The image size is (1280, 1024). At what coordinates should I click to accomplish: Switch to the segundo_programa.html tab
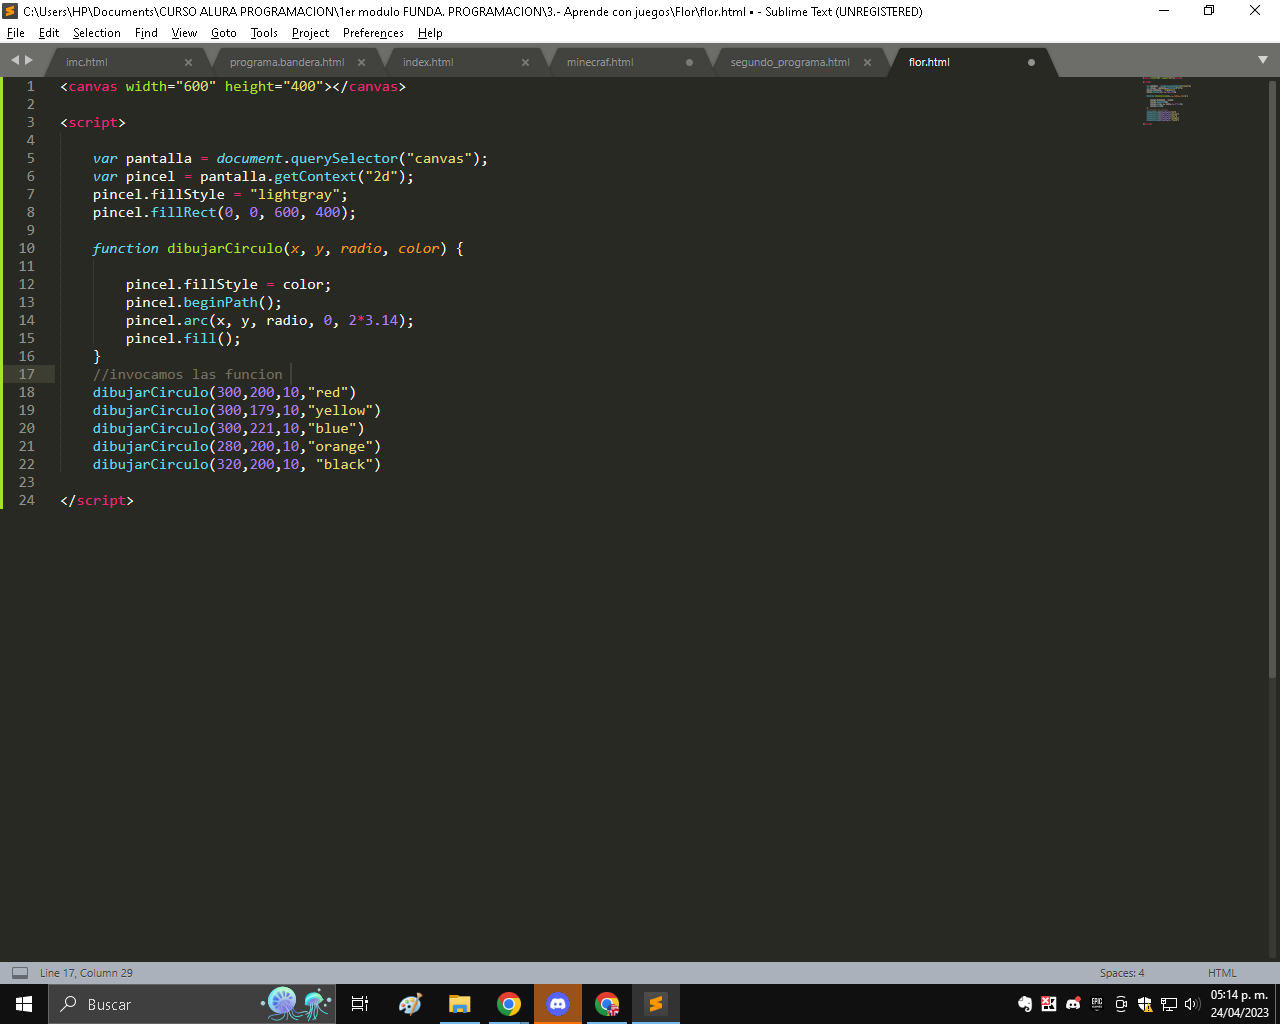790,62
